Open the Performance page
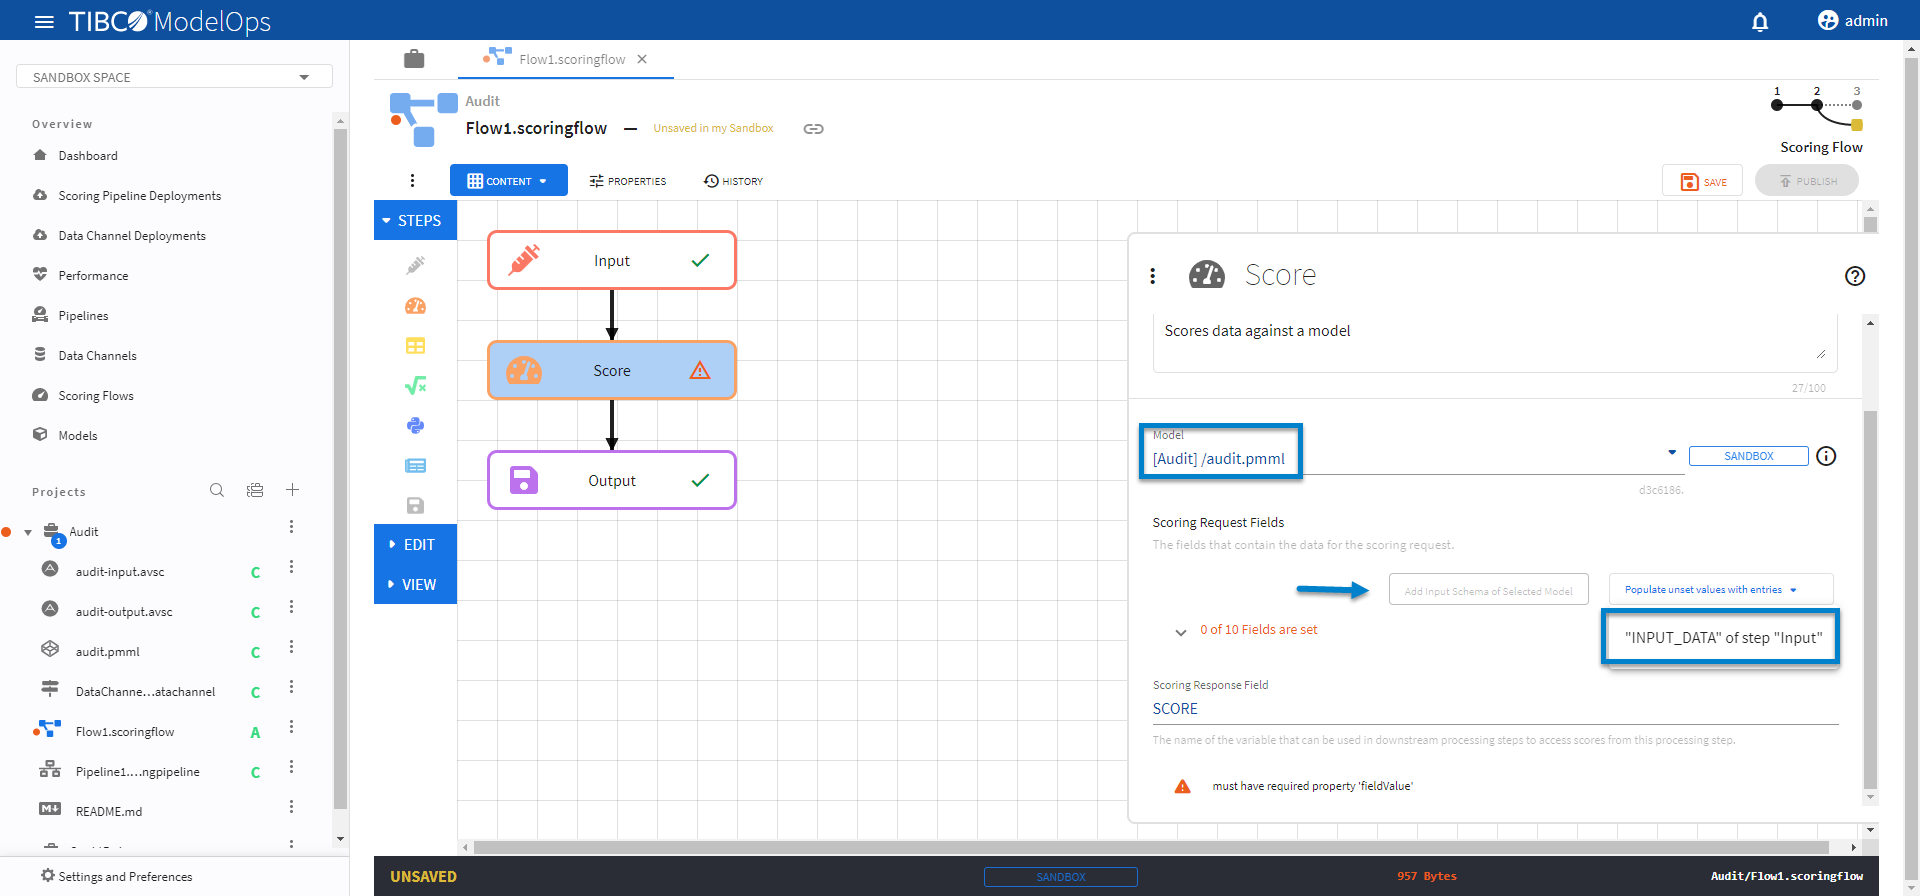1920x896 pixels. 93,276
